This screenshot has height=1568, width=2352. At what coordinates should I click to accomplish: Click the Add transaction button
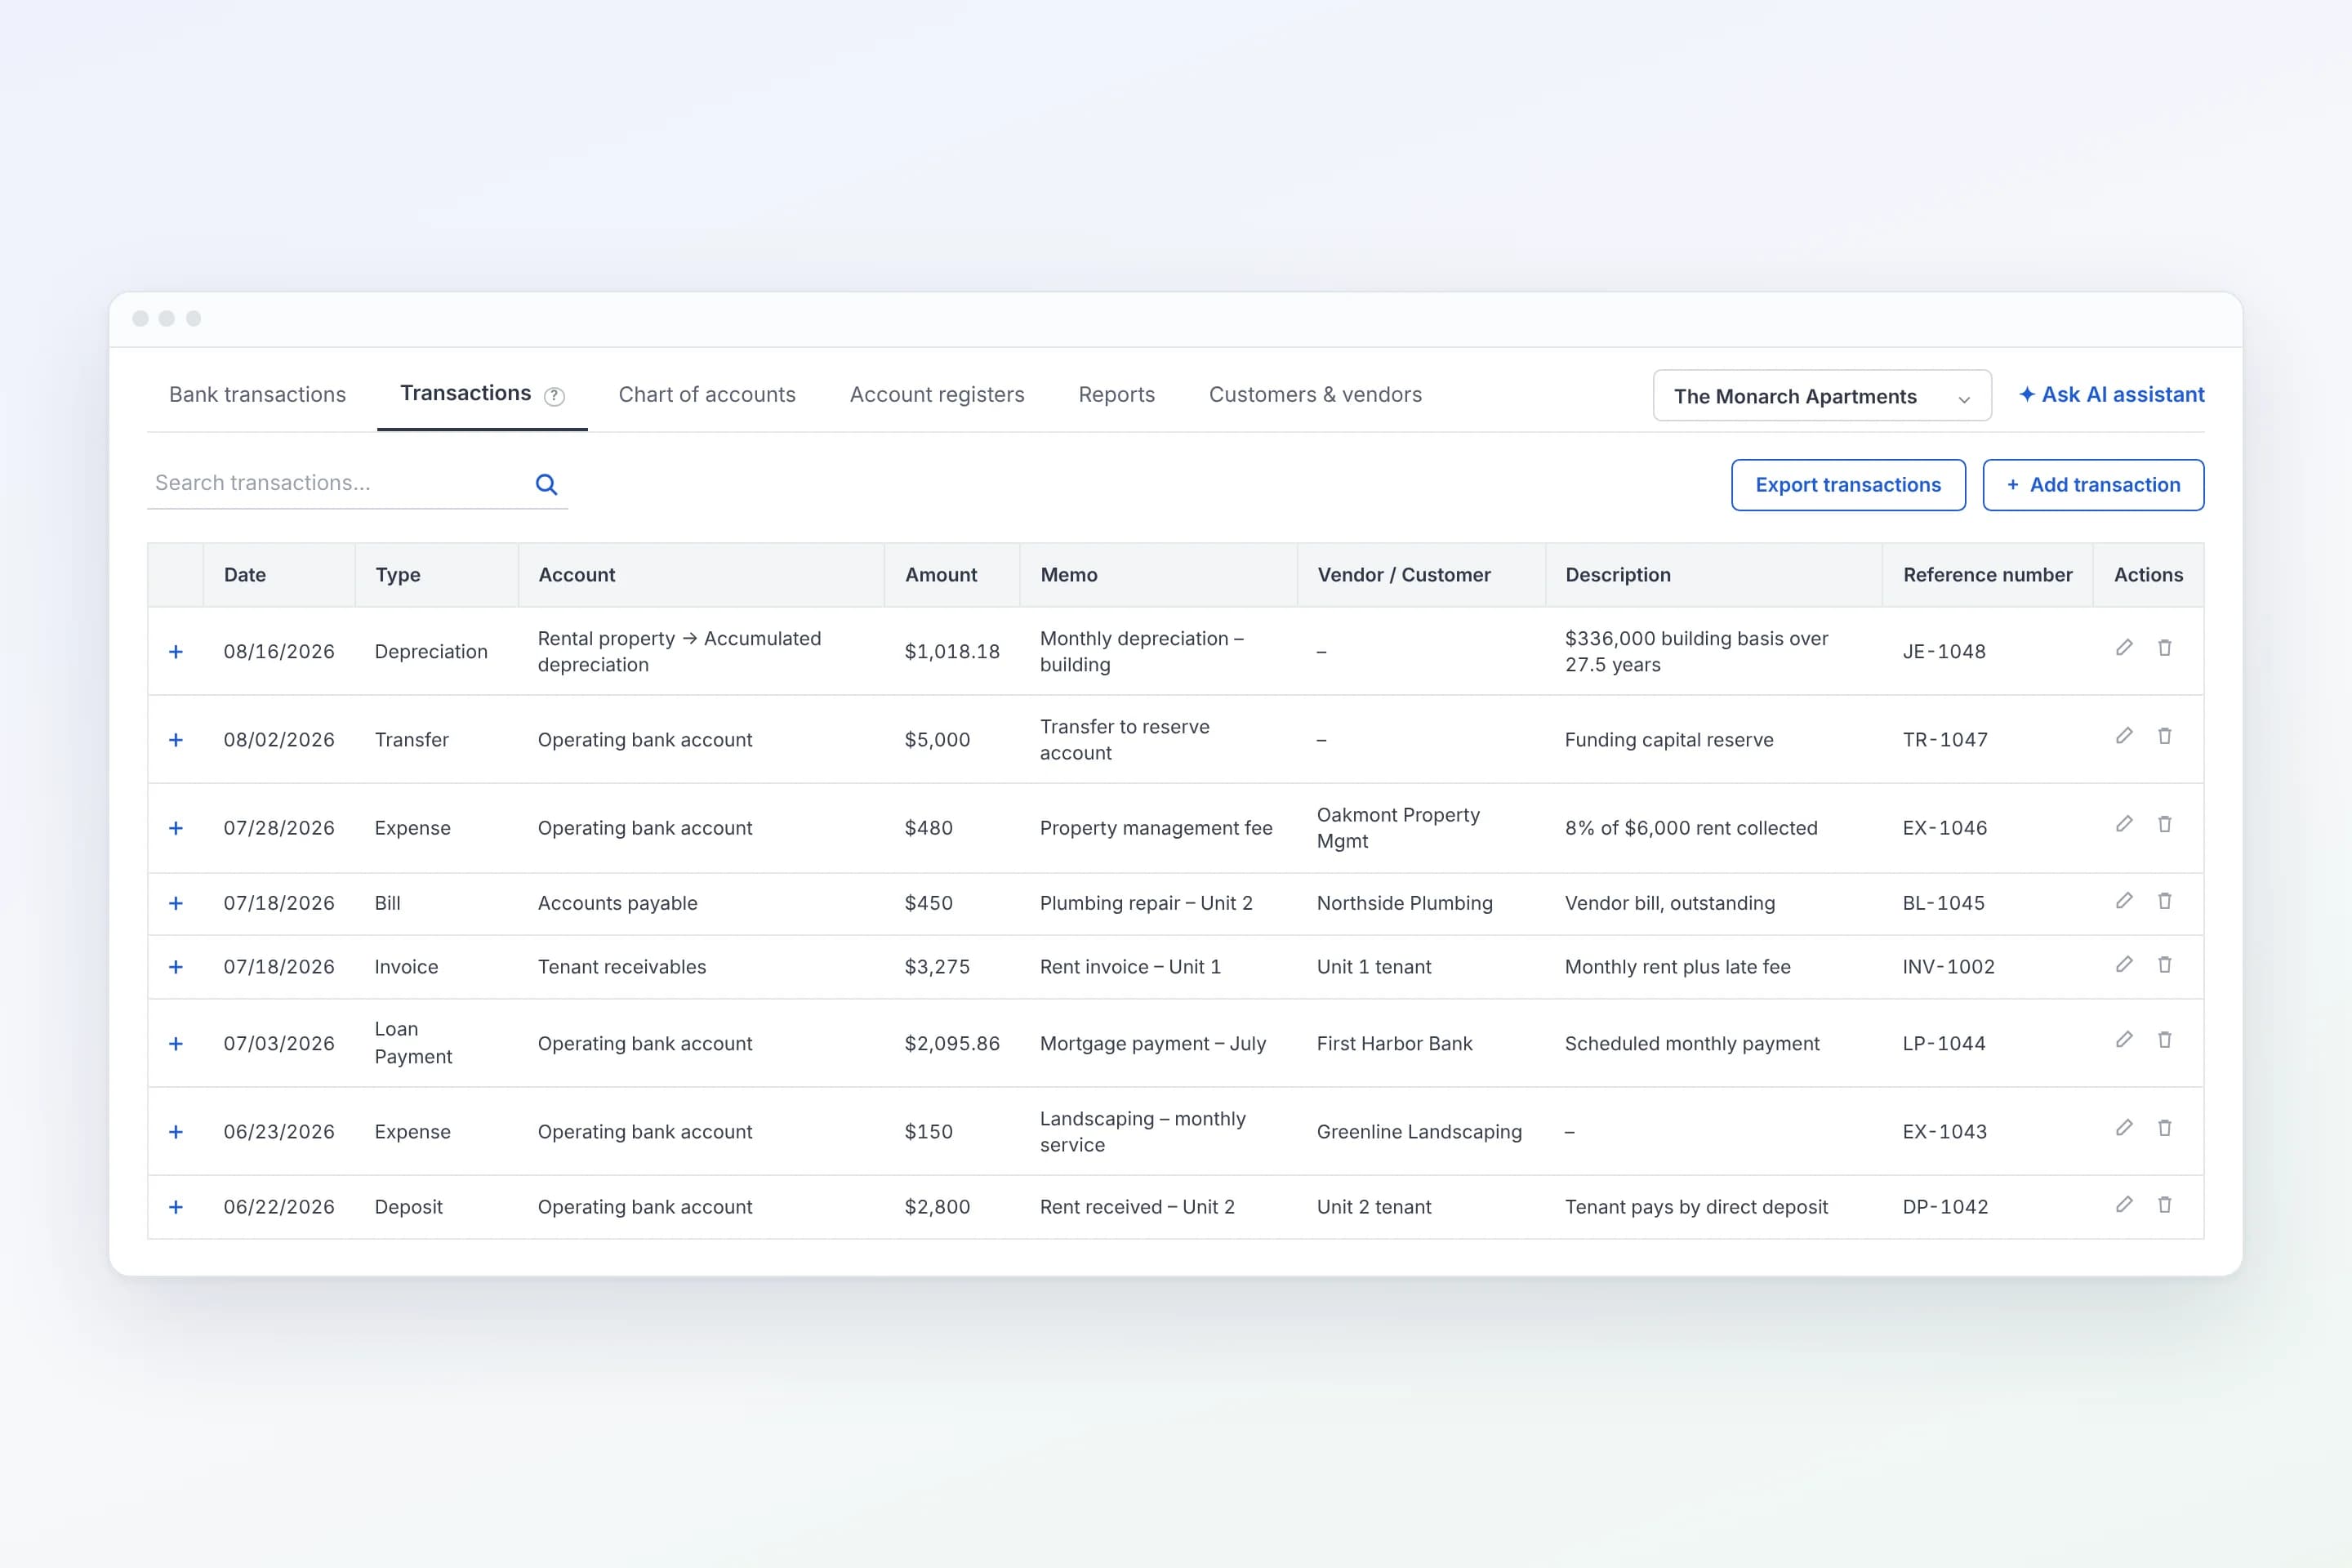point(2093,485)
